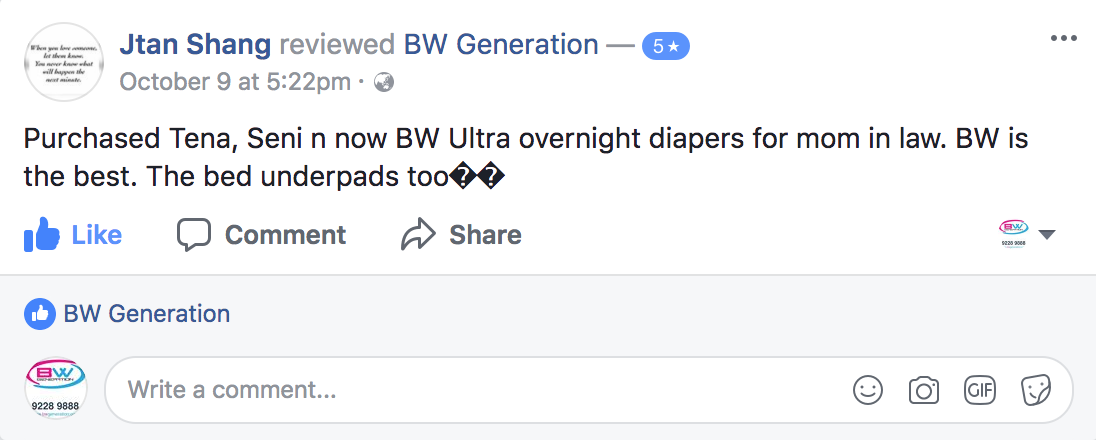Click the thumbs-up Like icon
The image size is (1096, 440).
coord(42,235)
